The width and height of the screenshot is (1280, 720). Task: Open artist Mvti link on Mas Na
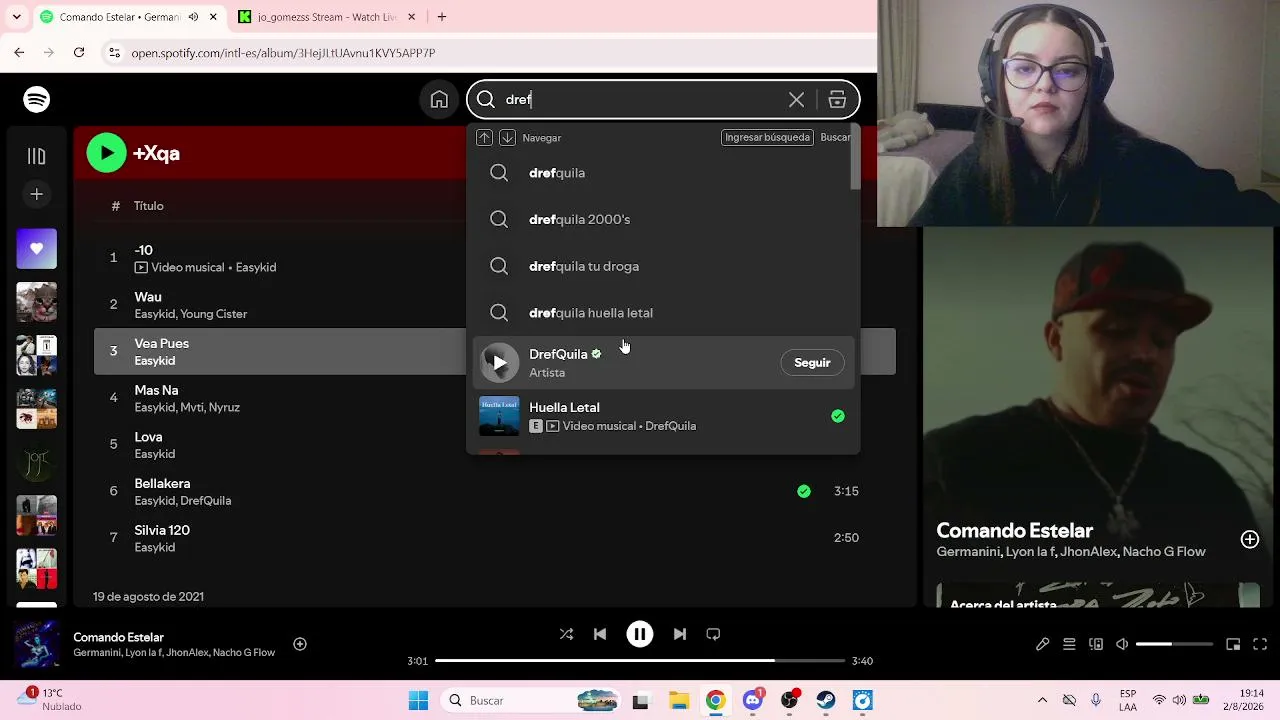click(x=192, y=408)
